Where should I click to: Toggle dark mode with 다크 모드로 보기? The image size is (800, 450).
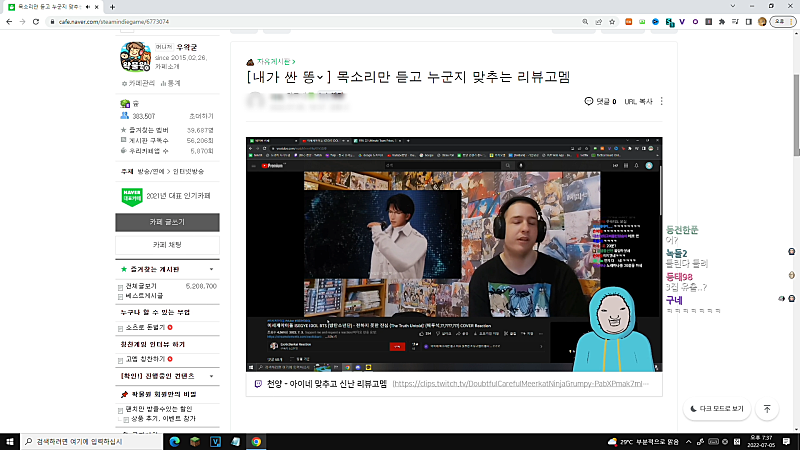717,409
